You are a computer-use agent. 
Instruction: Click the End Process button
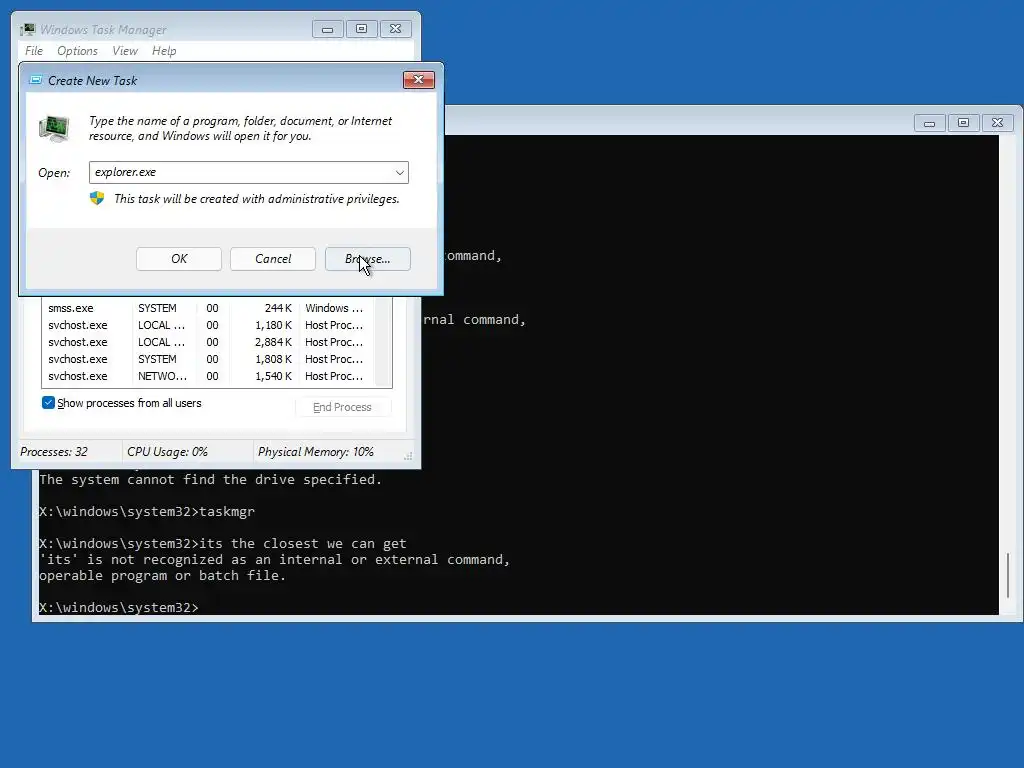tap(342, 407)
